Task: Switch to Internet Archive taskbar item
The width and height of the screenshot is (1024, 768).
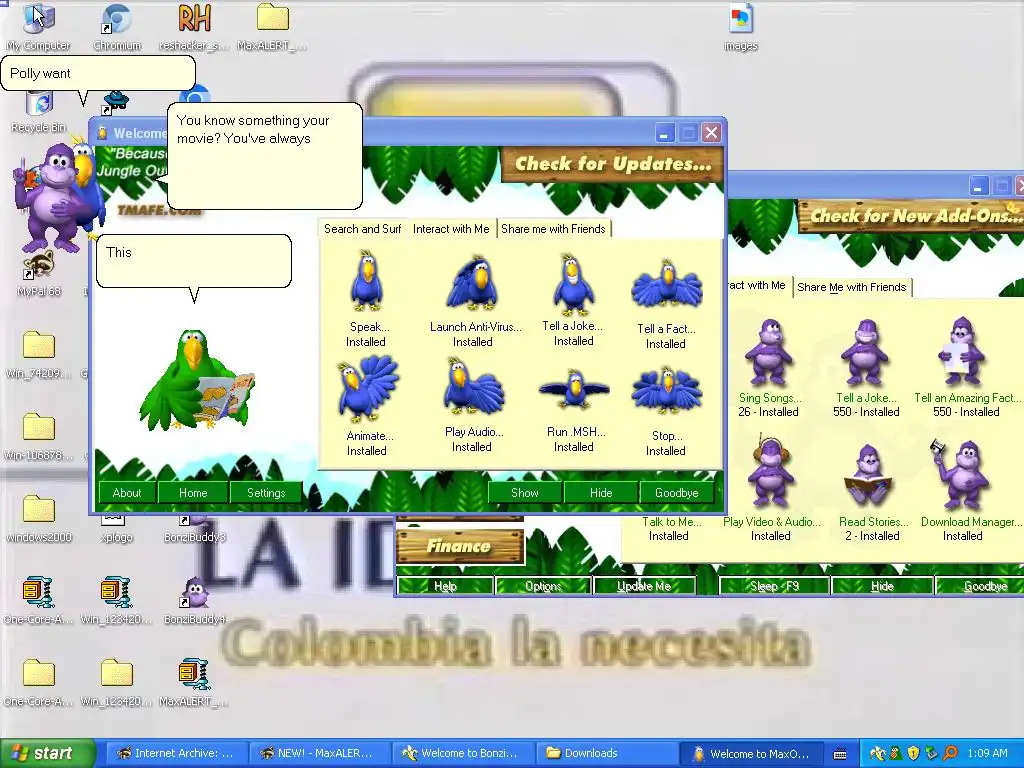Action: 176,753
